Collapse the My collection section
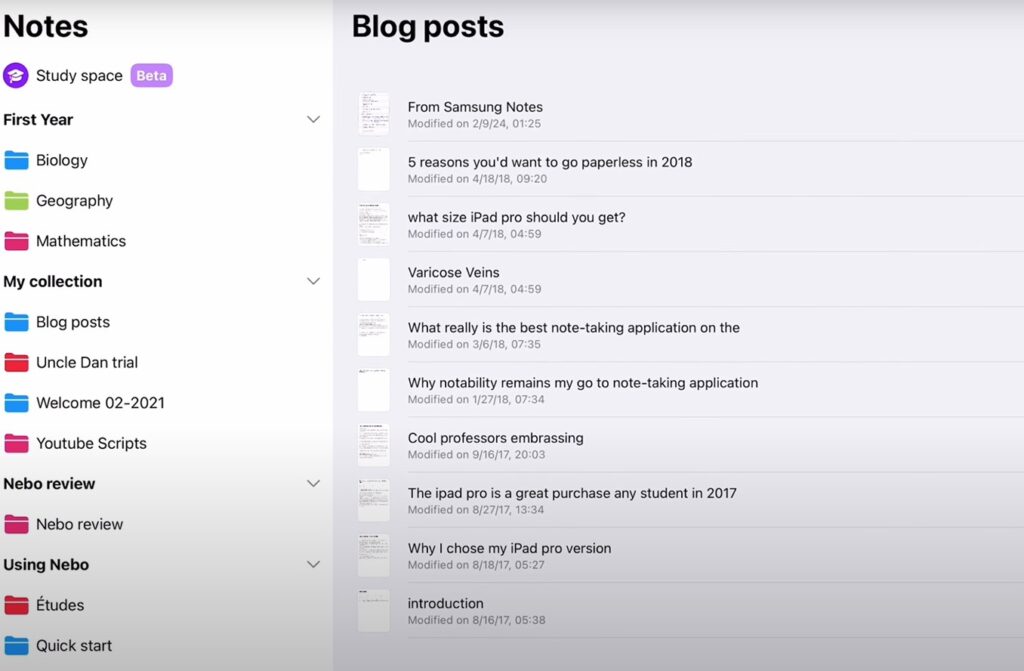 point(313,281)
